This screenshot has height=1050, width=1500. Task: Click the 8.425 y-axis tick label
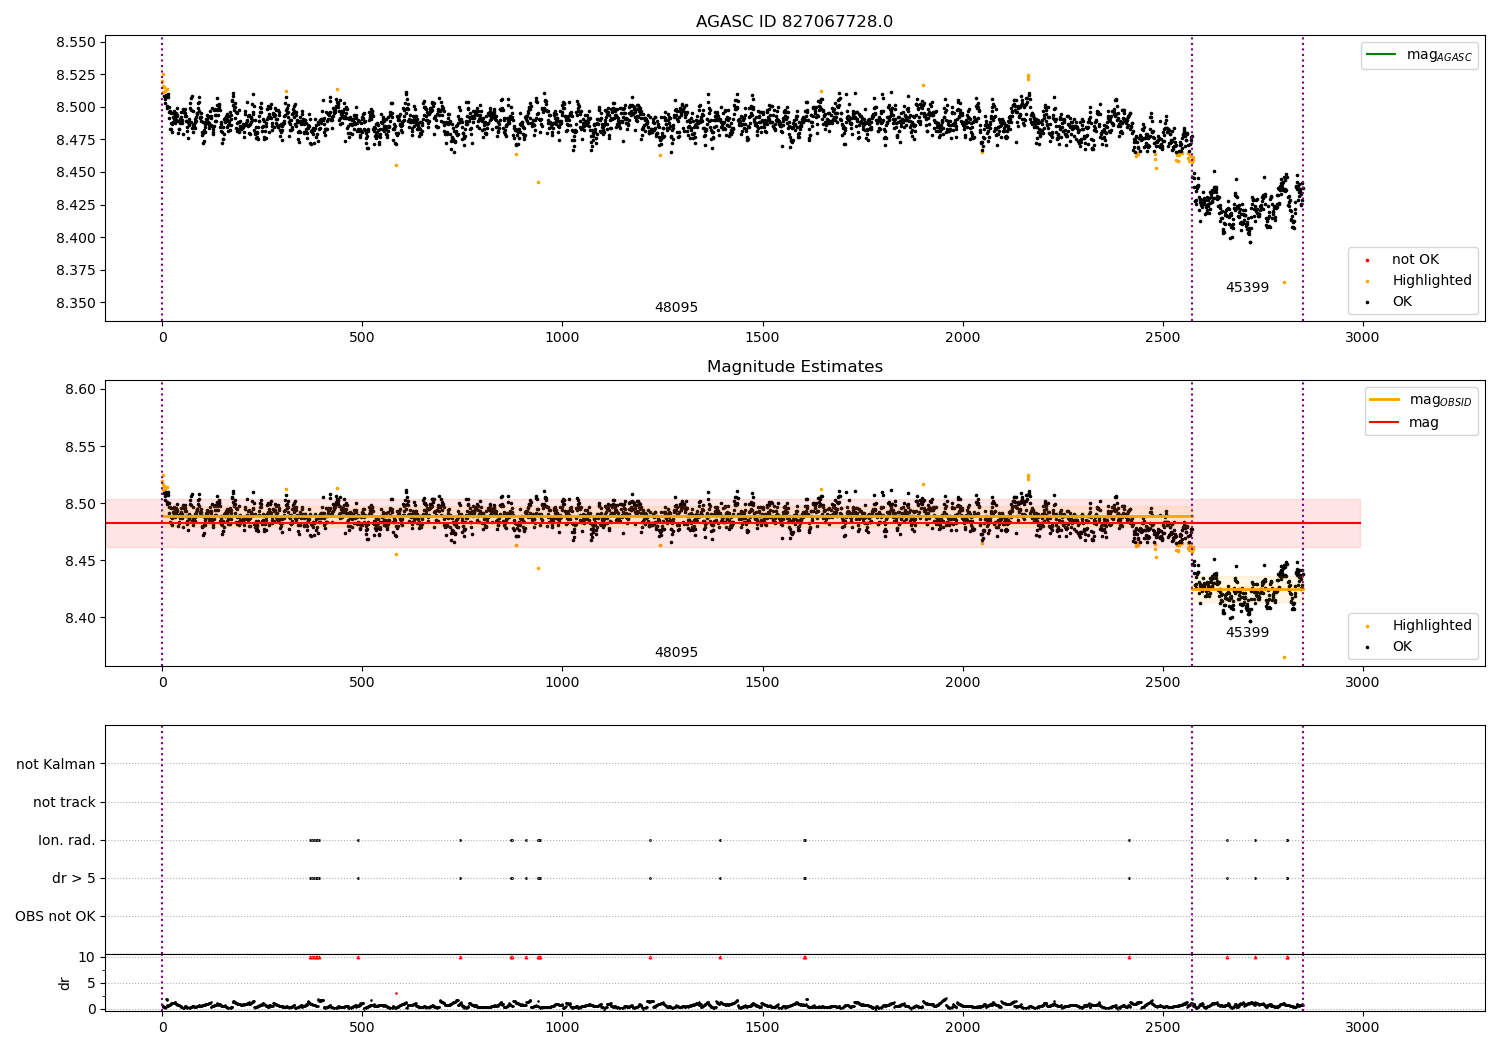(x=76, y=206)
